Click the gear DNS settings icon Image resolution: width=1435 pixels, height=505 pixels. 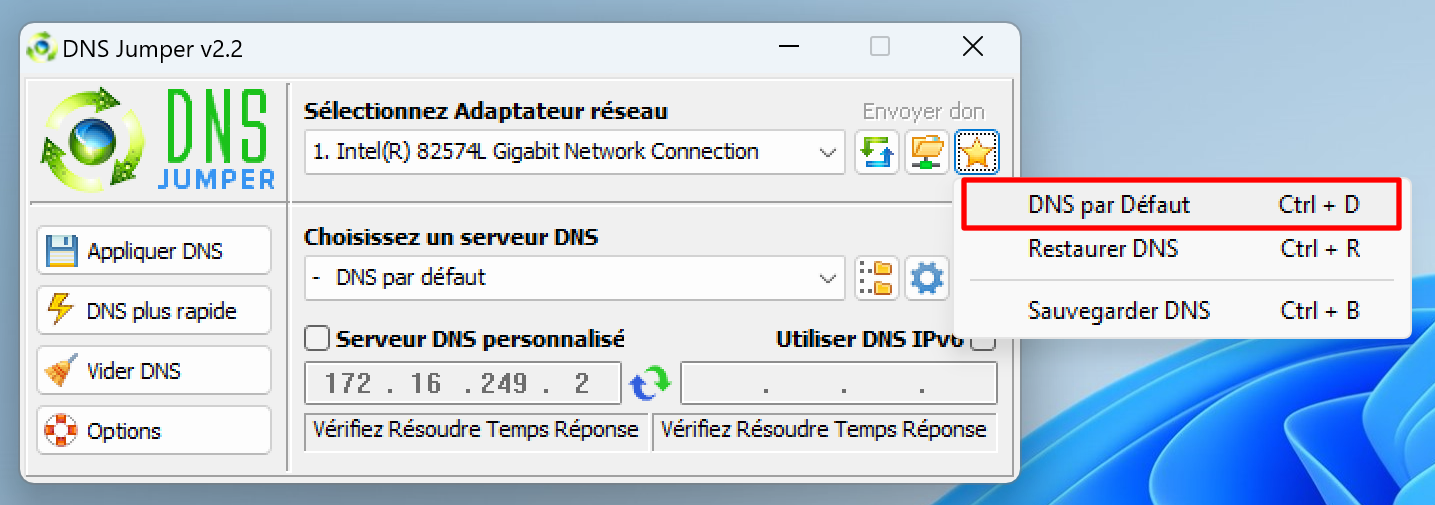[x=927, y=279]
